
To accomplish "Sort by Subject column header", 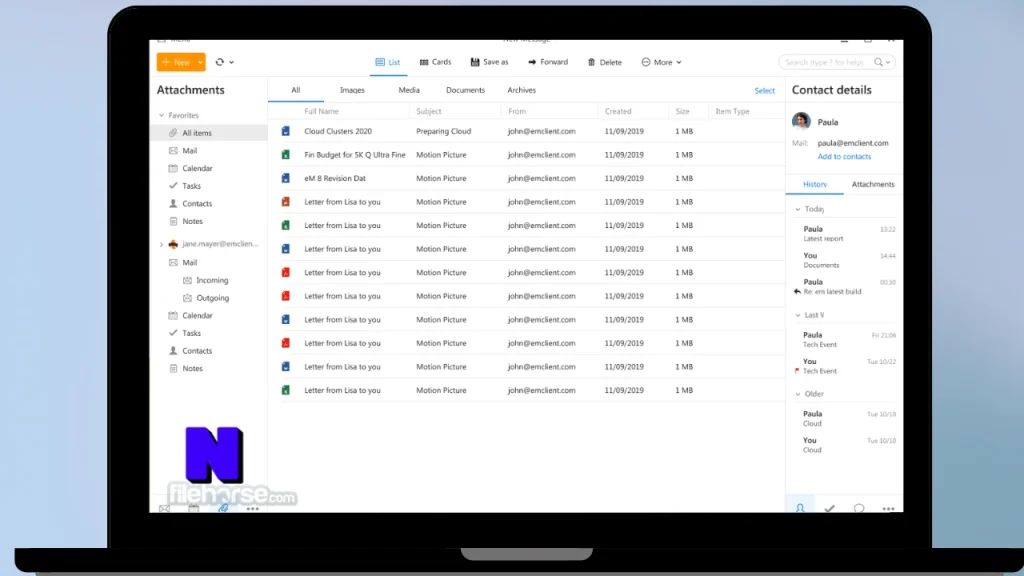I will coord(428,111).
